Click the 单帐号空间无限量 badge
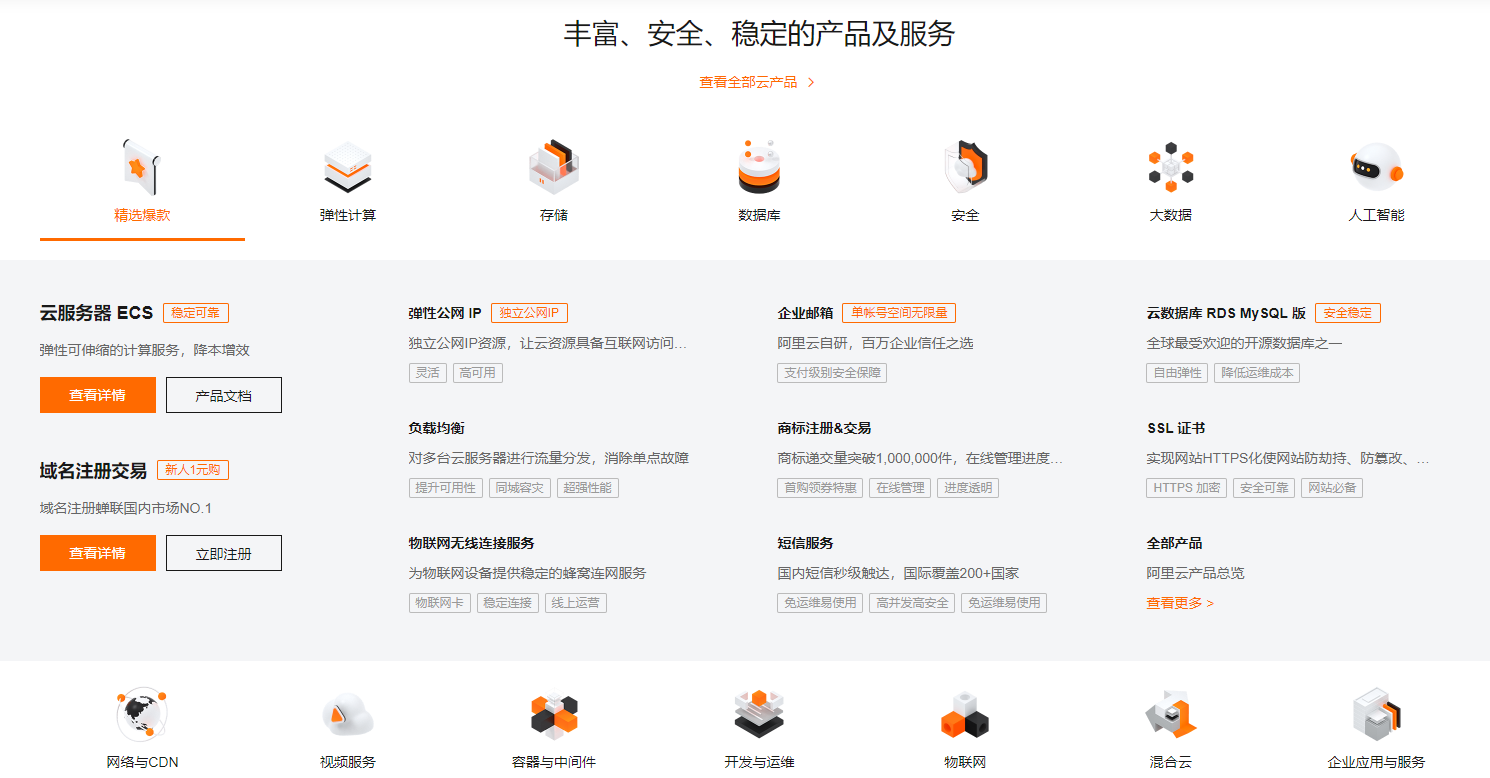Screen dimensions: 1490x778 899,313
